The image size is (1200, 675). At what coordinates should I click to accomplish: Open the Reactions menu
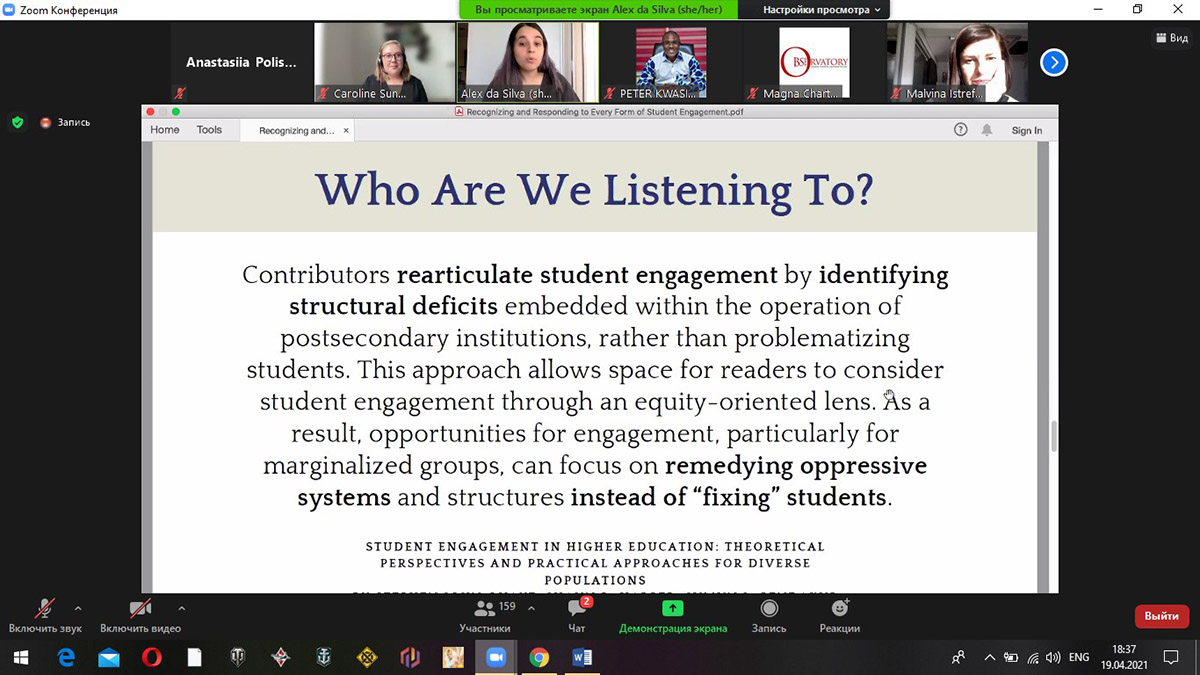(x=840, y=608)
